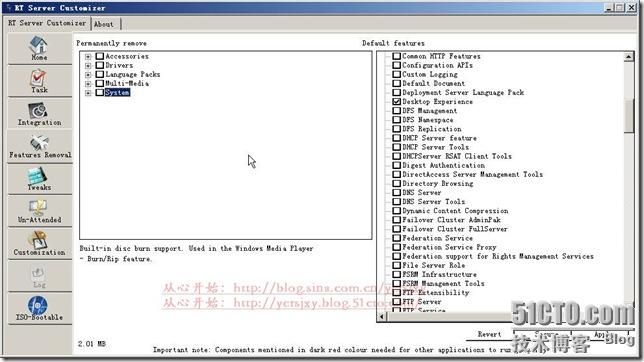Select the DNS Server Tools entry
Image resolution: width=644 pixels, height=362 pixels.
point(433,201)
